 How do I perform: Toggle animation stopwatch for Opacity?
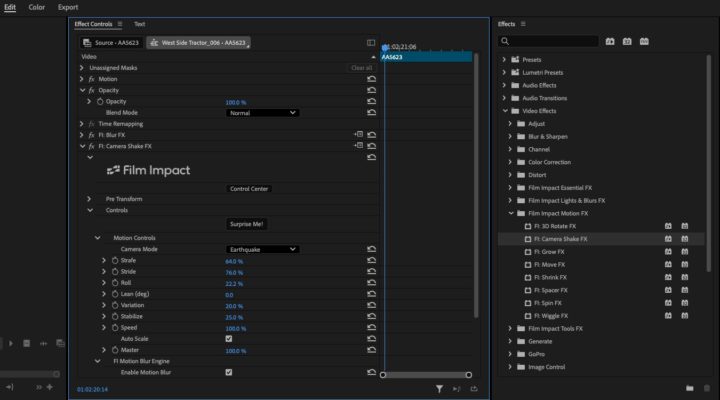(100, 101)
